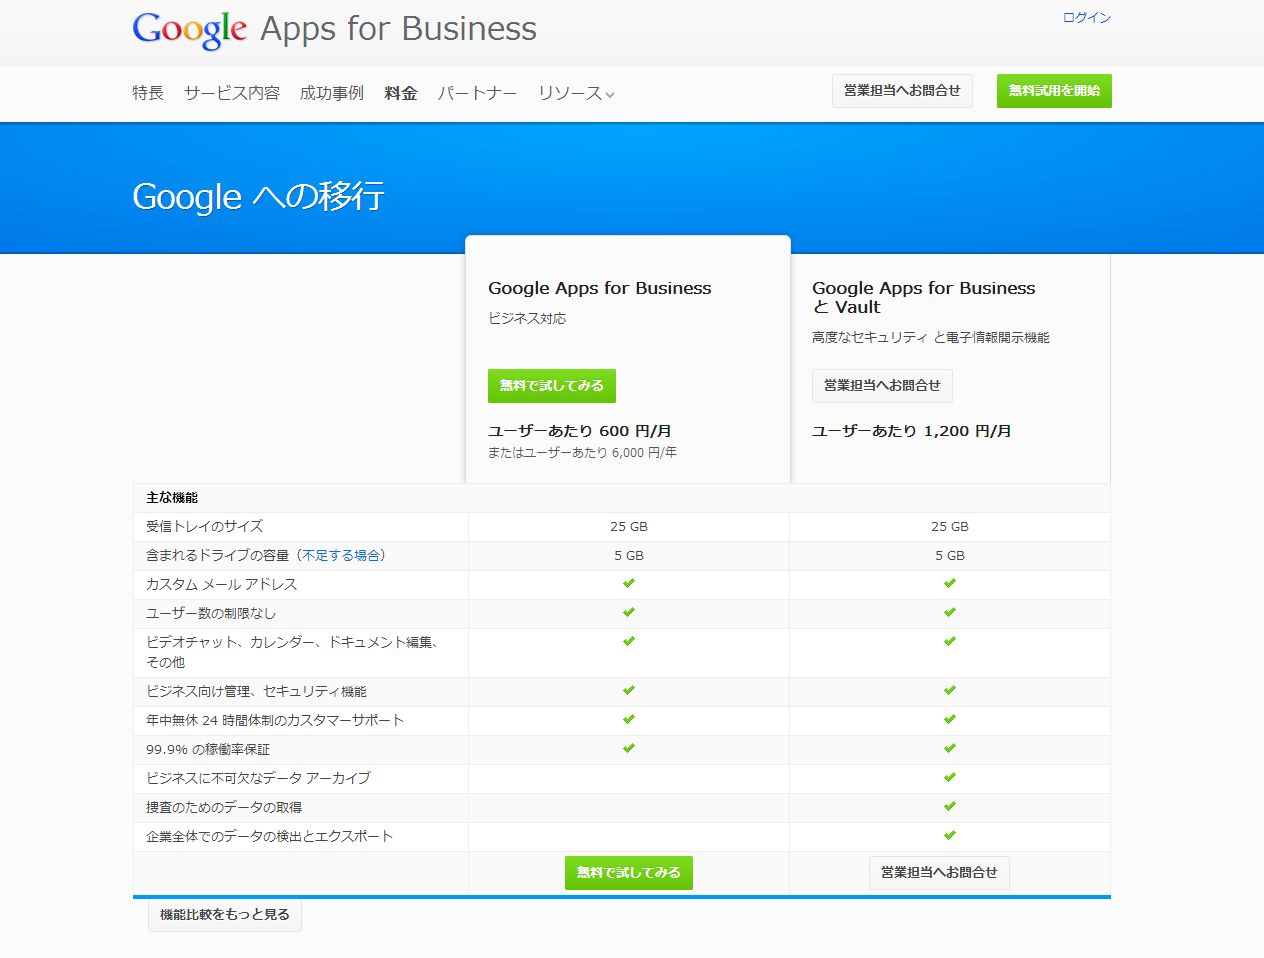Click またはユーザーあたり 6,000 円/年 text

pyautogui.click(x=583, y=453)
